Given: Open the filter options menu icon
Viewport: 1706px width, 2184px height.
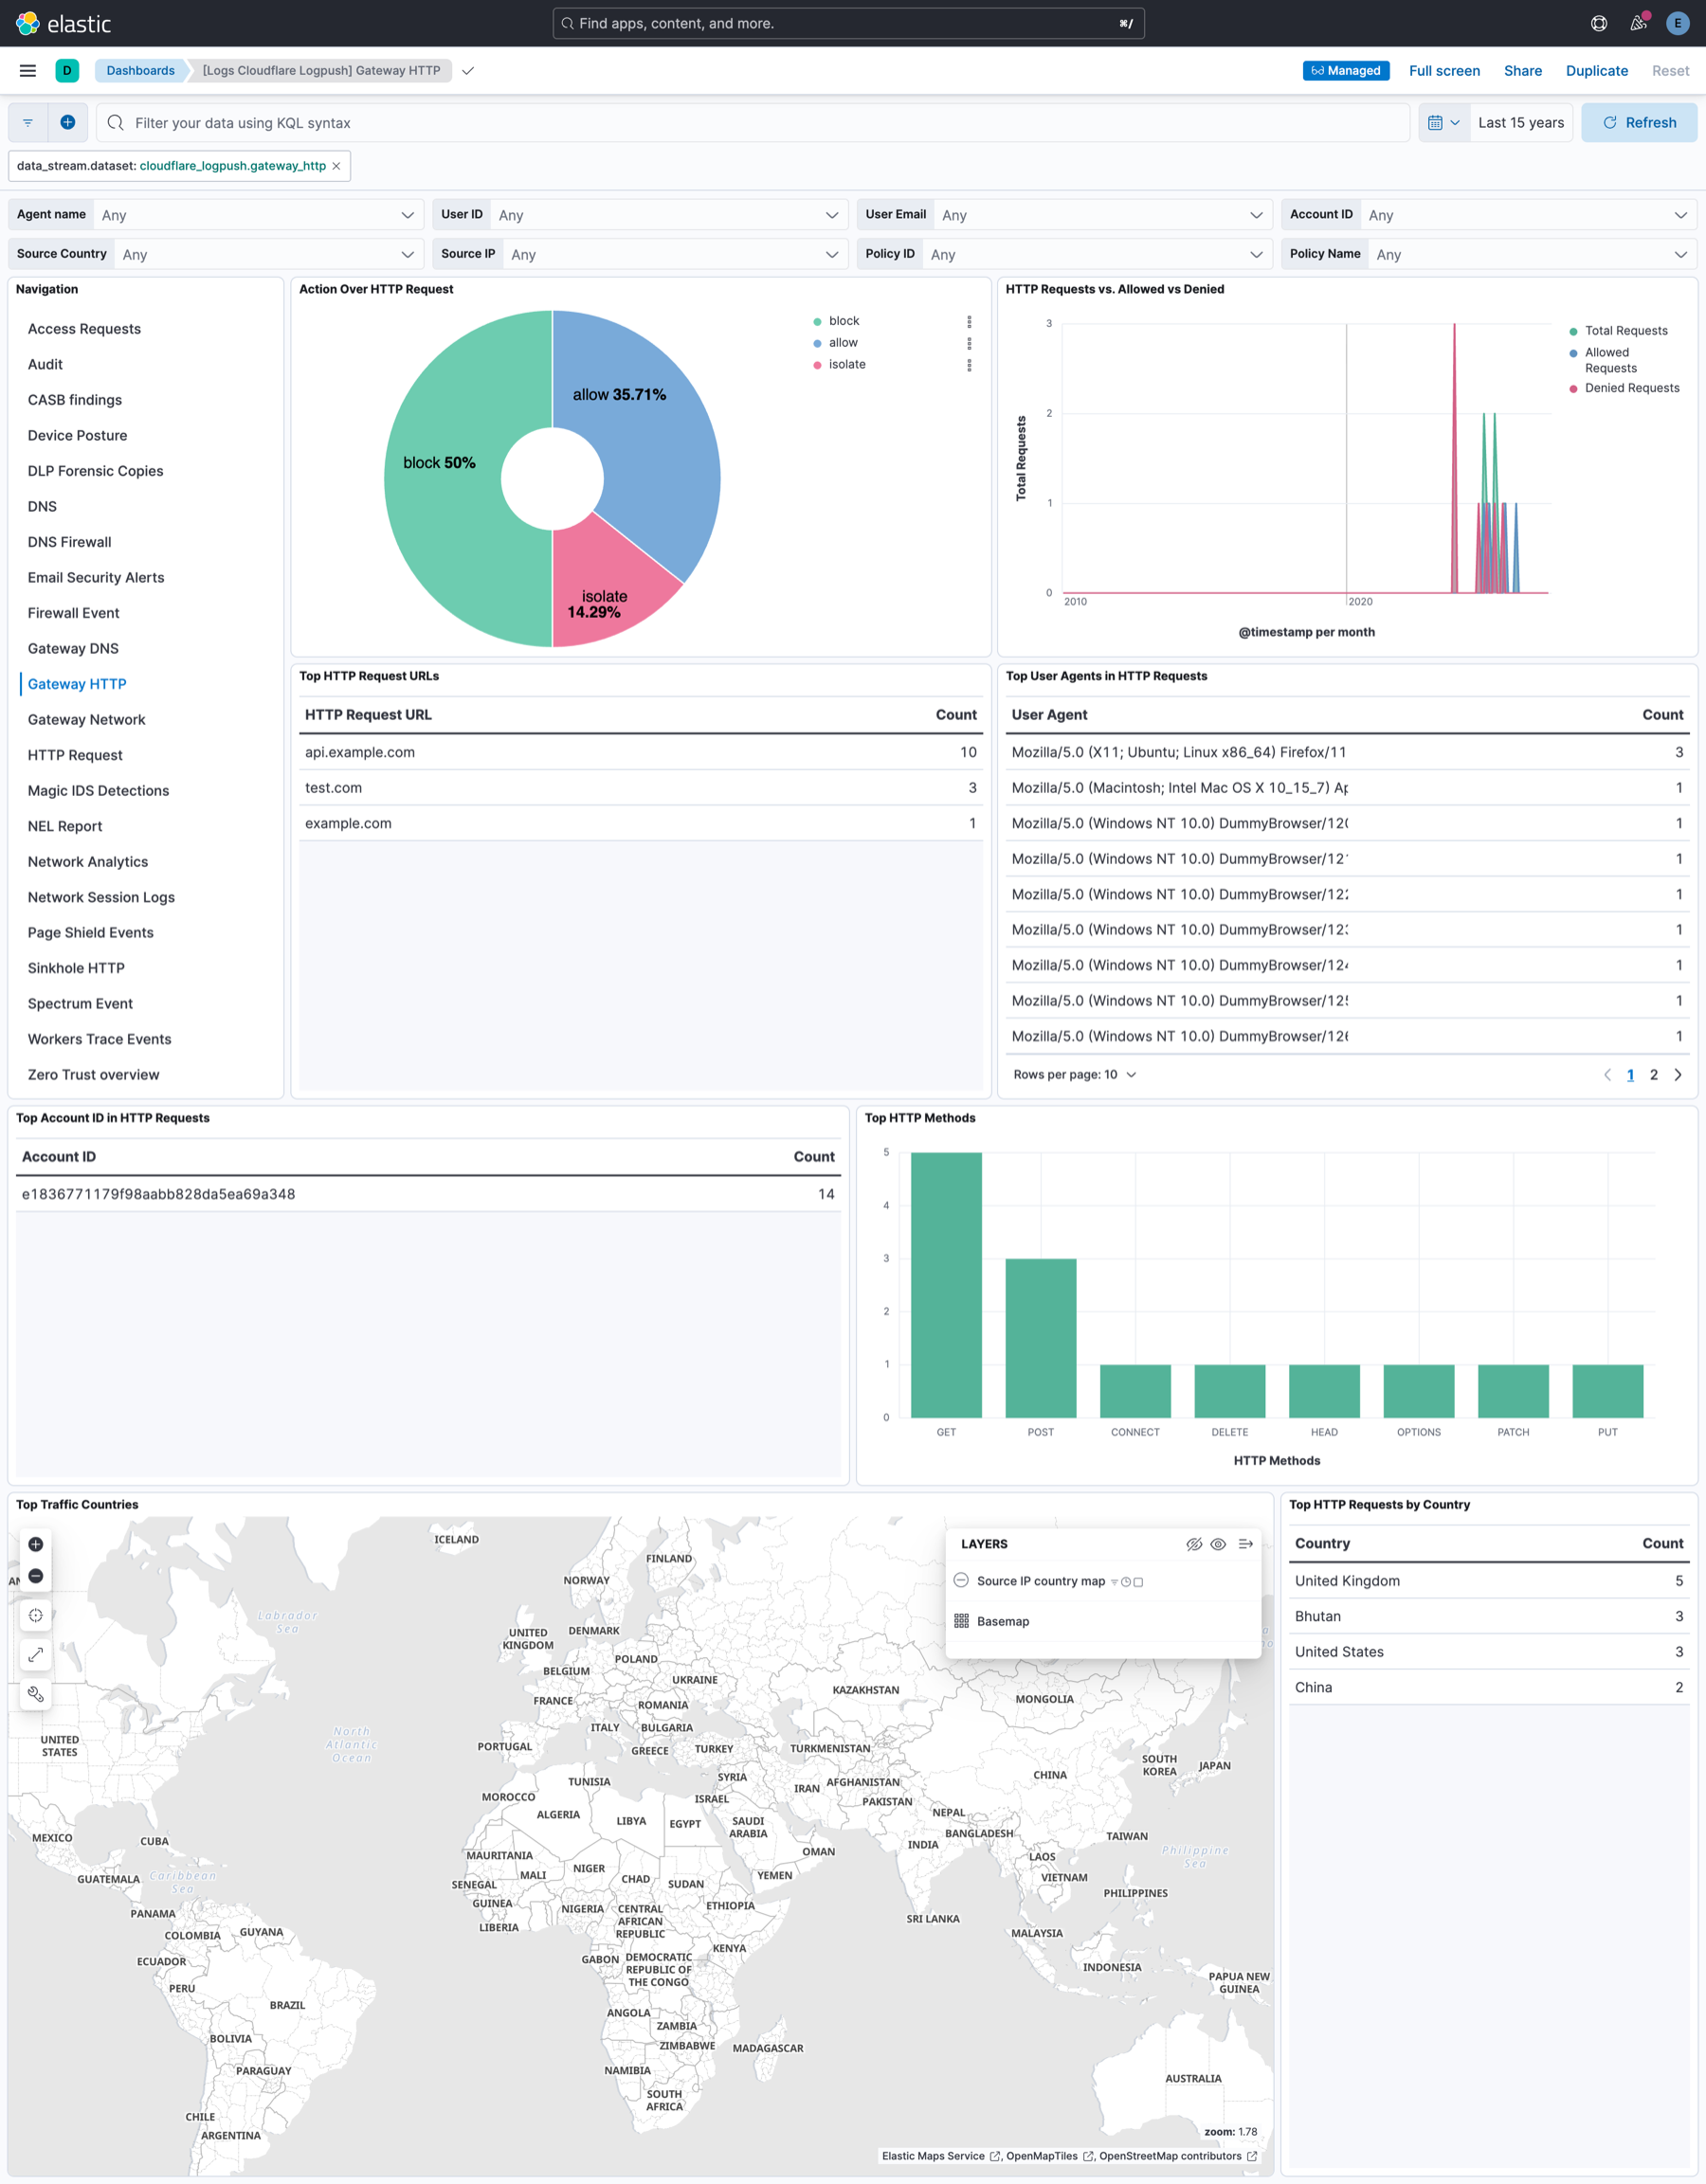Looking at the screenshot, I should [x=28, y=122].
